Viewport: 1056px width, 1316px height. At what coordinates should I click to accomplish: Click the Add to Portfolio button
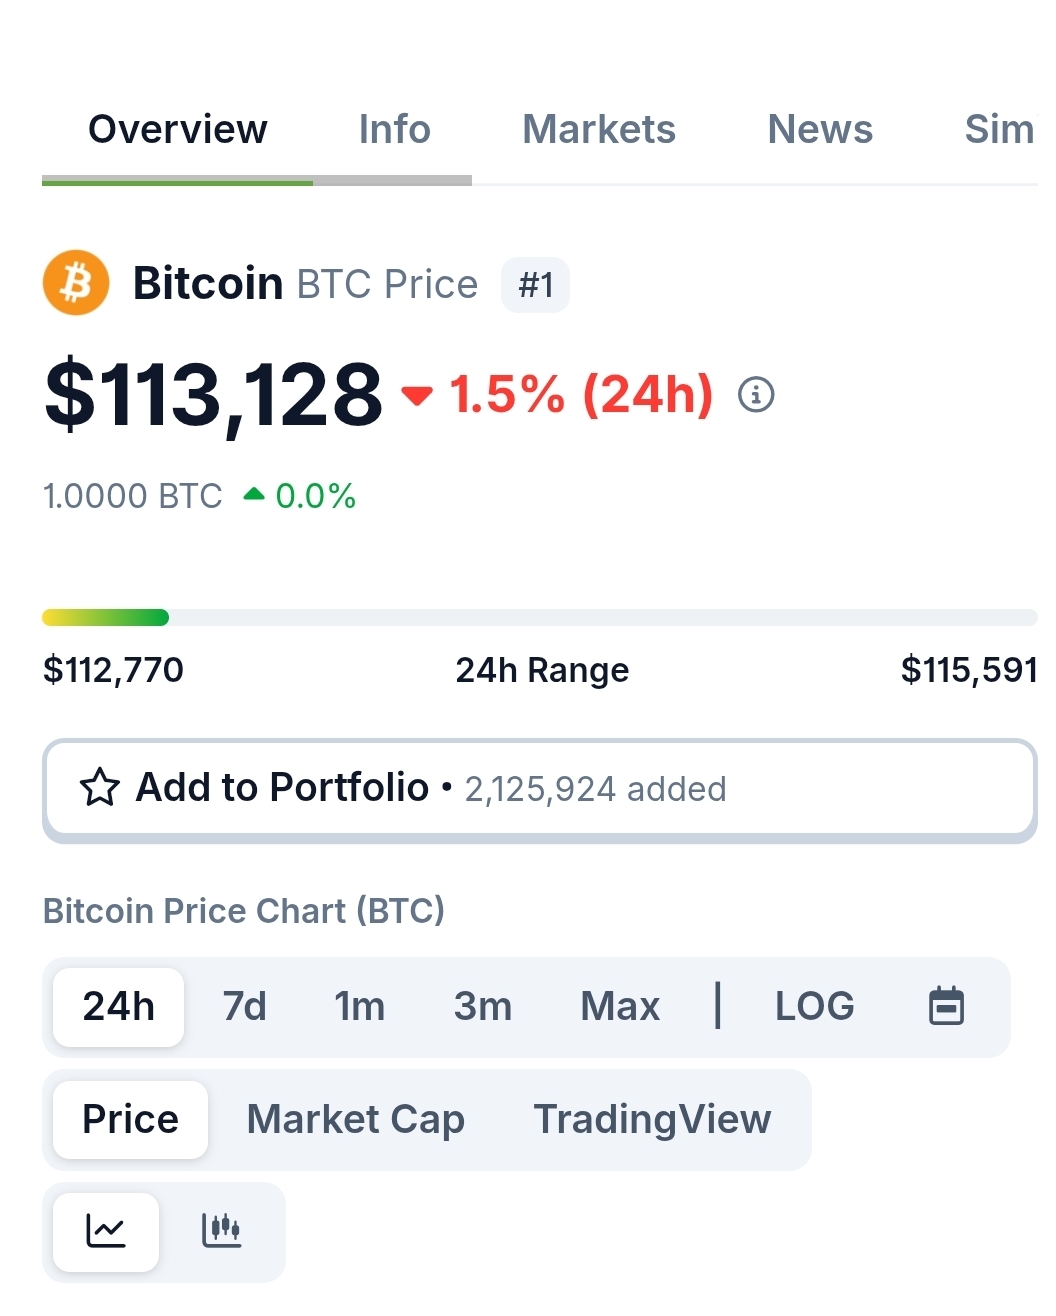540,788
